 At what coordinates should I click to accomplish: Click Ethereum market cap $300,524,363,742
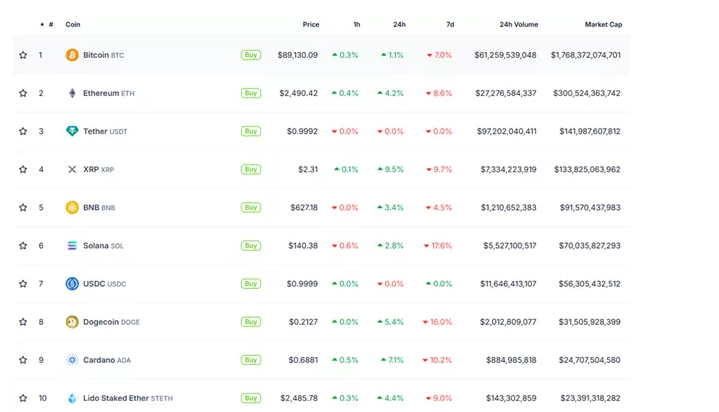(587, 93)
